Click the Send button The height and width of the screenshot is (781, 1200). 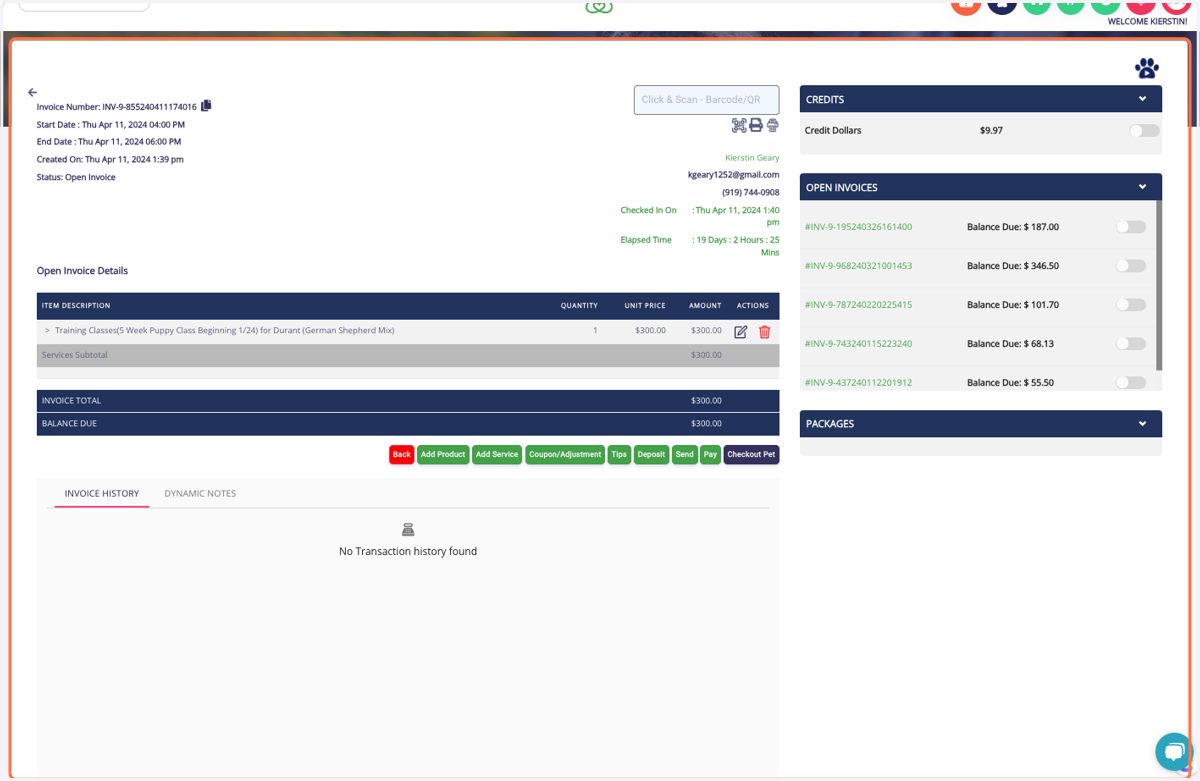pyautogui.click(x=685, y=454)
